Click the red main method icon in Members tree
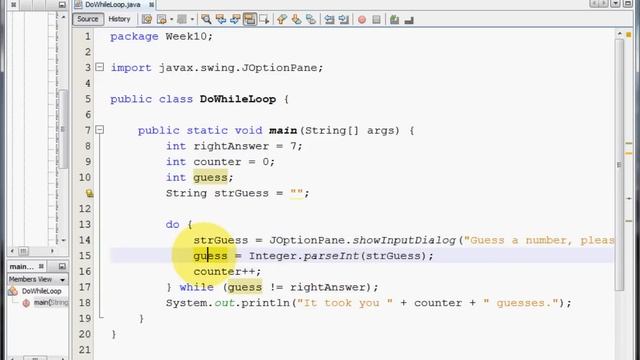This screenshot has width=640, height=360. [x=26, y=303]
